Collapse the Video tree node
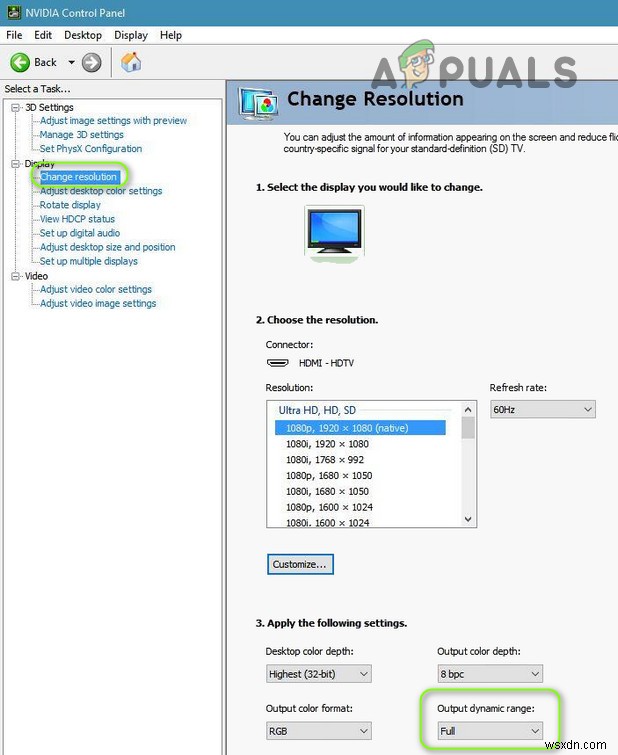The image size is (618, 755). click(x=16, y=276)
